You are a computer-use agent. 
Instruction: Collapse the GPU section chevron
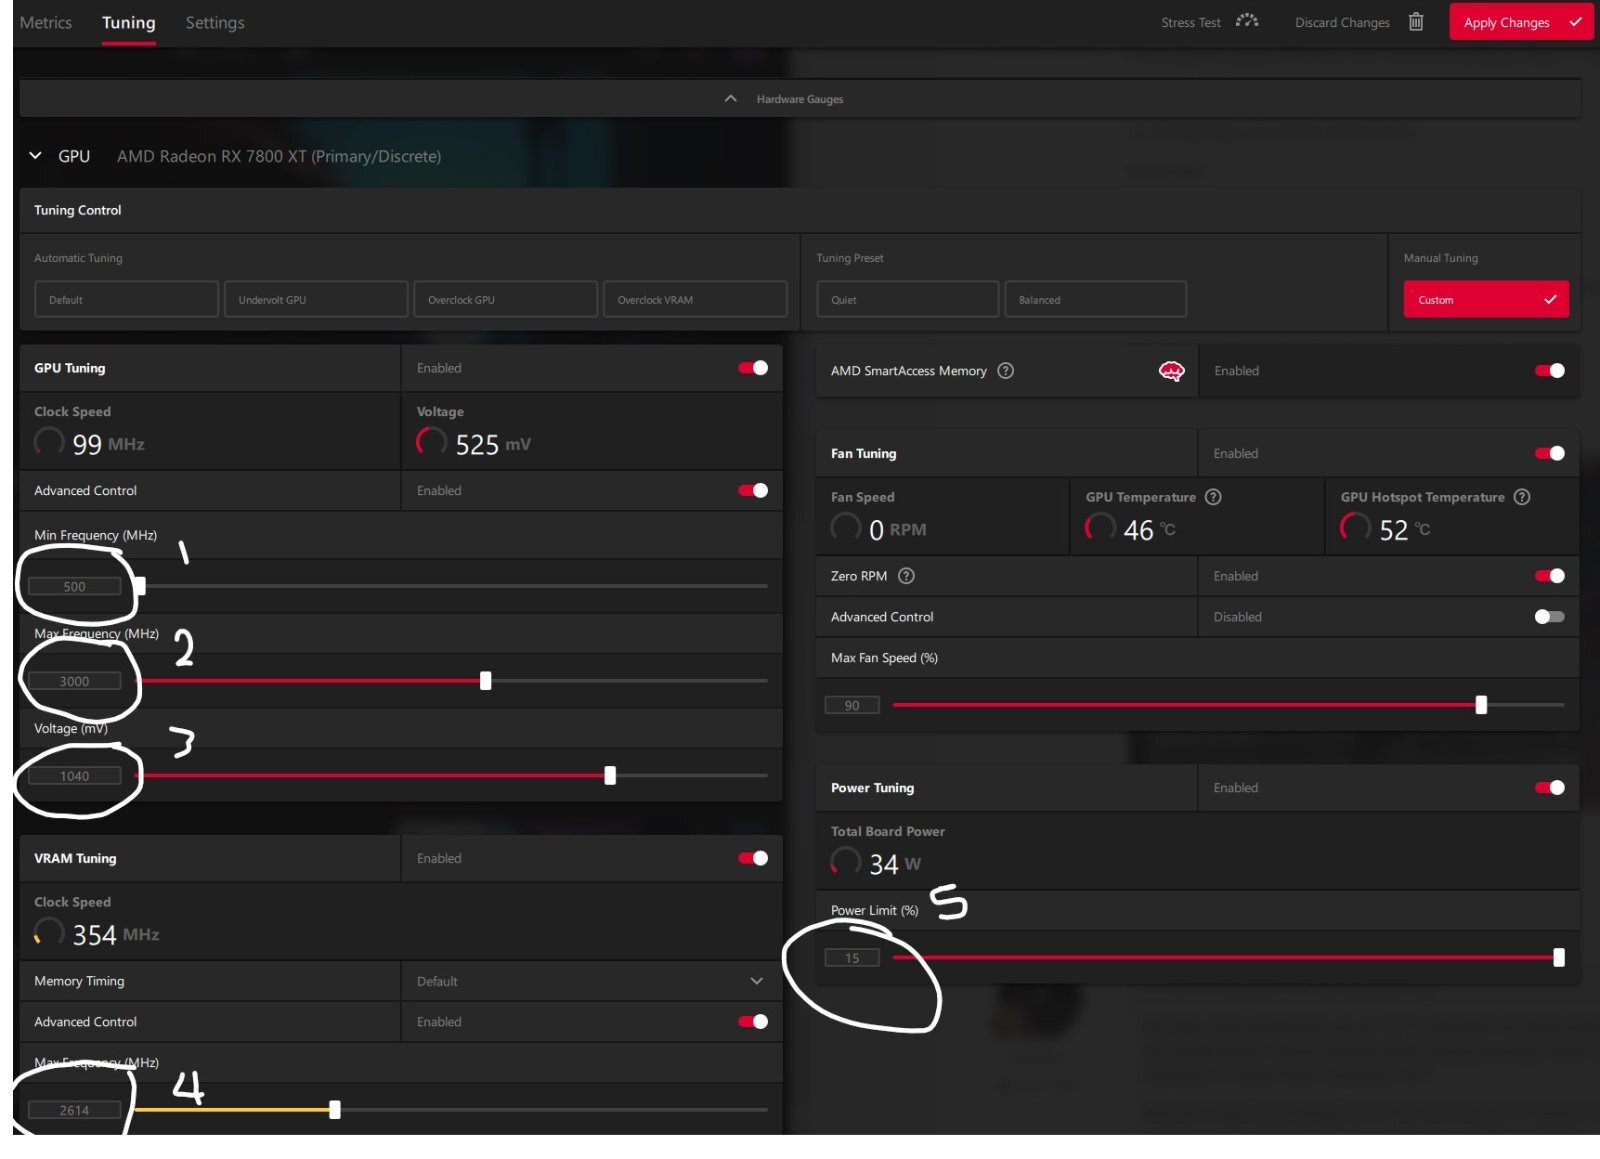(x=35, y=156)
